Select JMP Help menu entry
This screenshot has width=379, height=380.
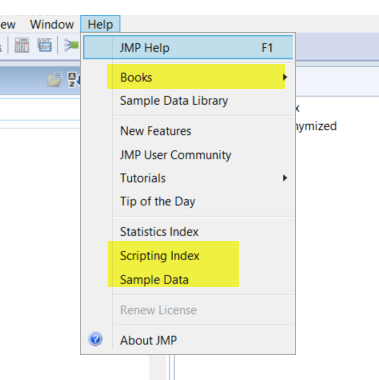pos(188,47)
